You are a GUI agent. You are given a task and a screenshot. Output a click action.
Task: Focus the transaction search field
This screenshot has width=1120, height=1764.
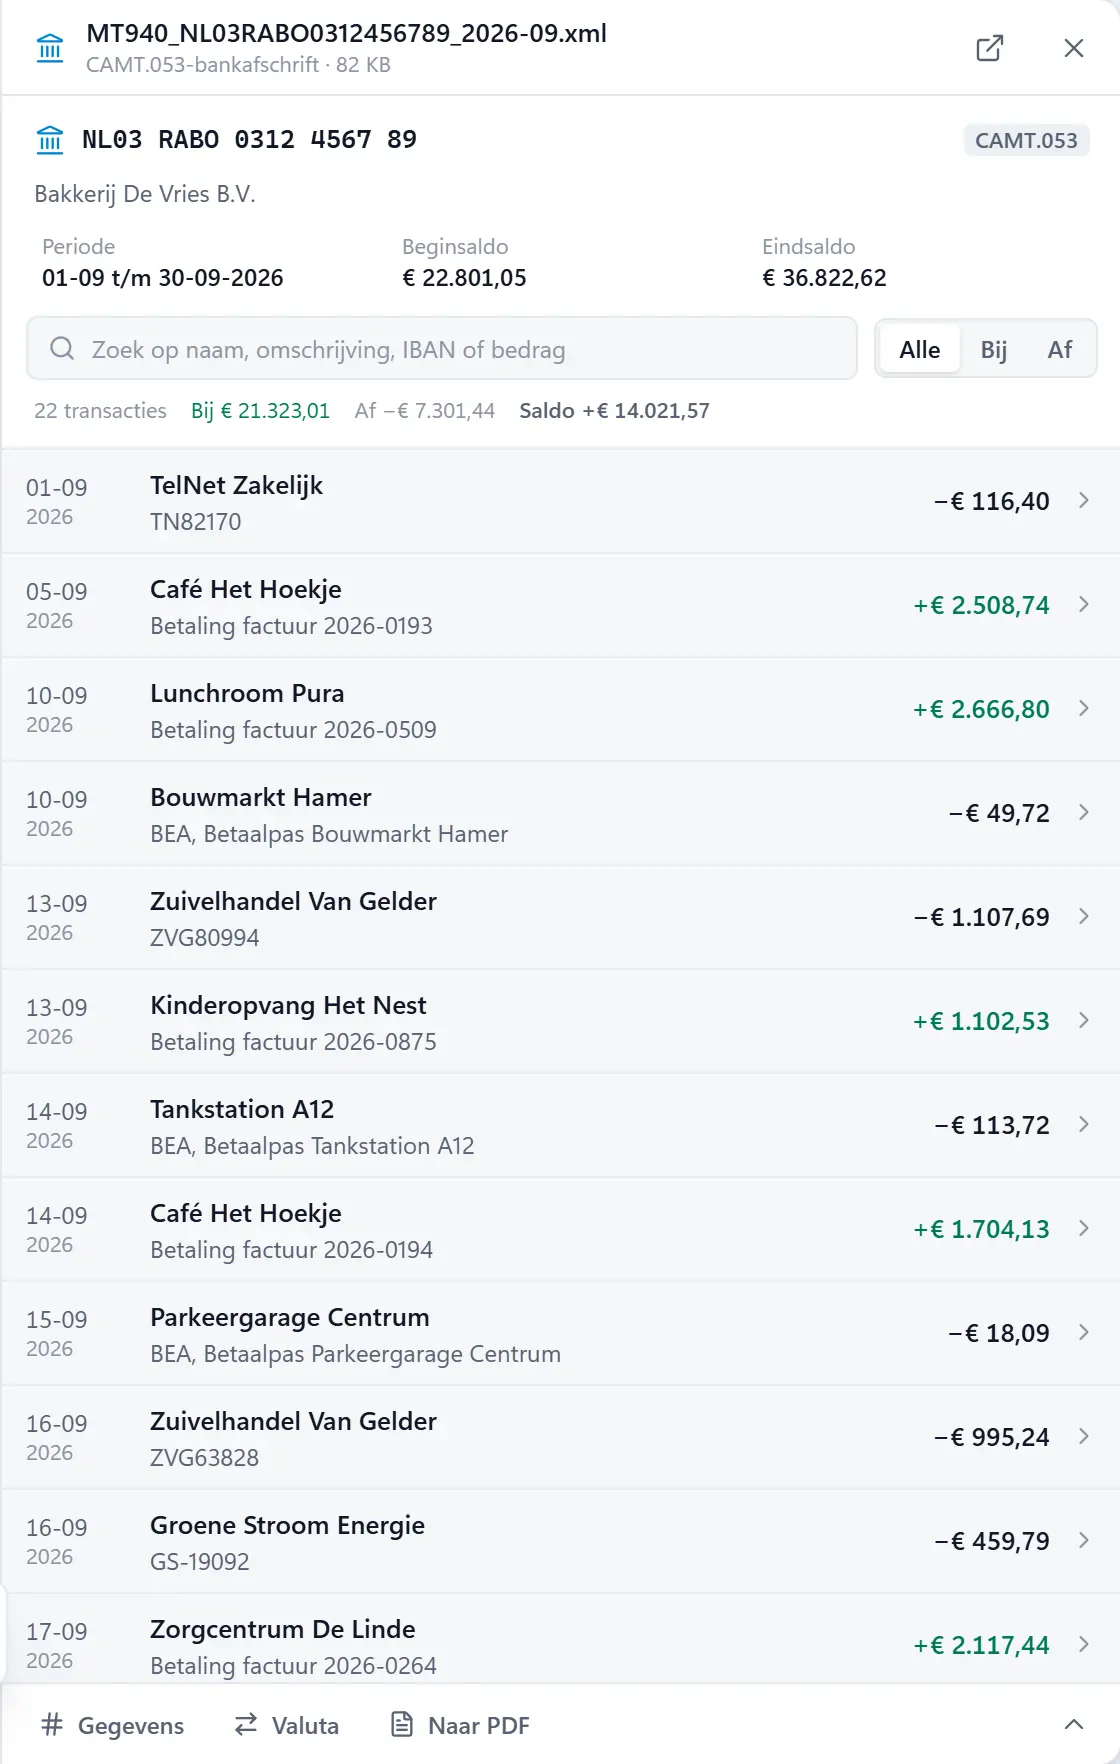(442, 349)
